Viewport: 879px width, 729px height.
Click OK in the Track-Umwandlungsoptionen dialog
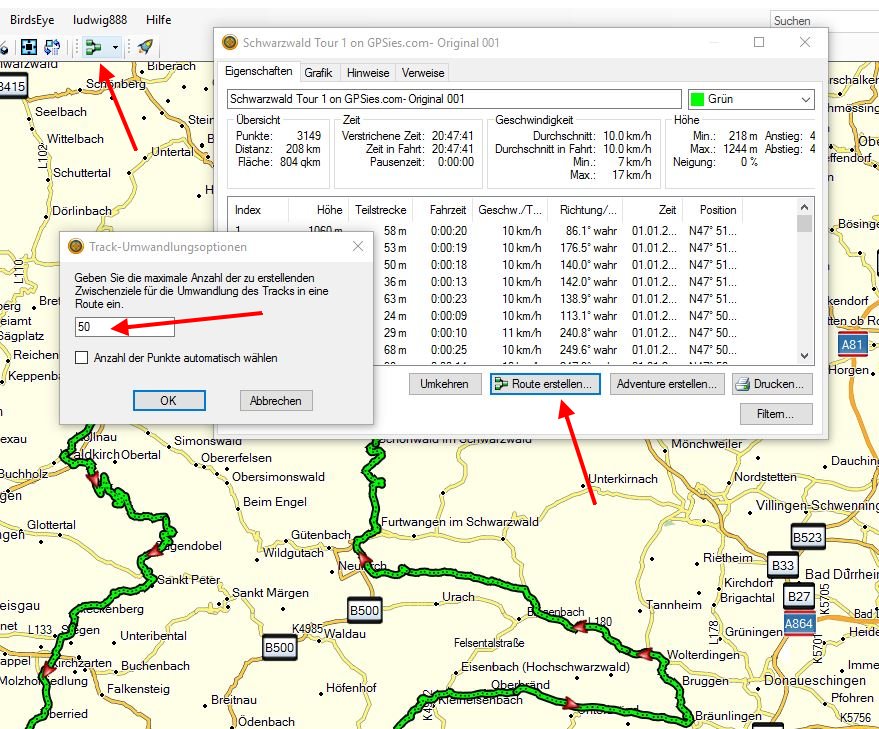tap(169, 400)
